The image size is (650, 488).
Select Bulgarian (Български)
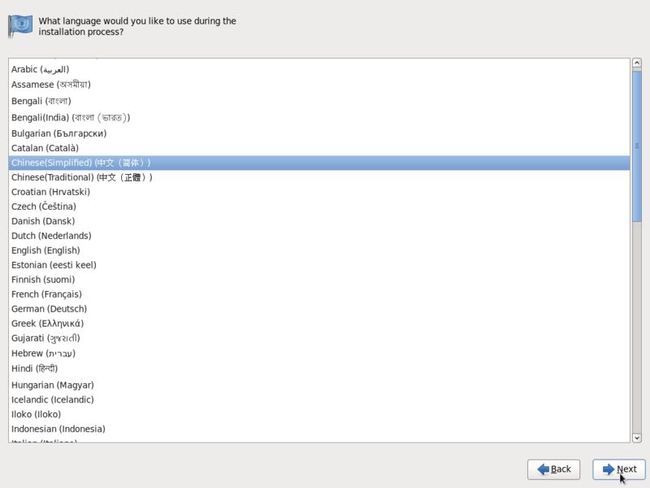[x=319, y=133]
